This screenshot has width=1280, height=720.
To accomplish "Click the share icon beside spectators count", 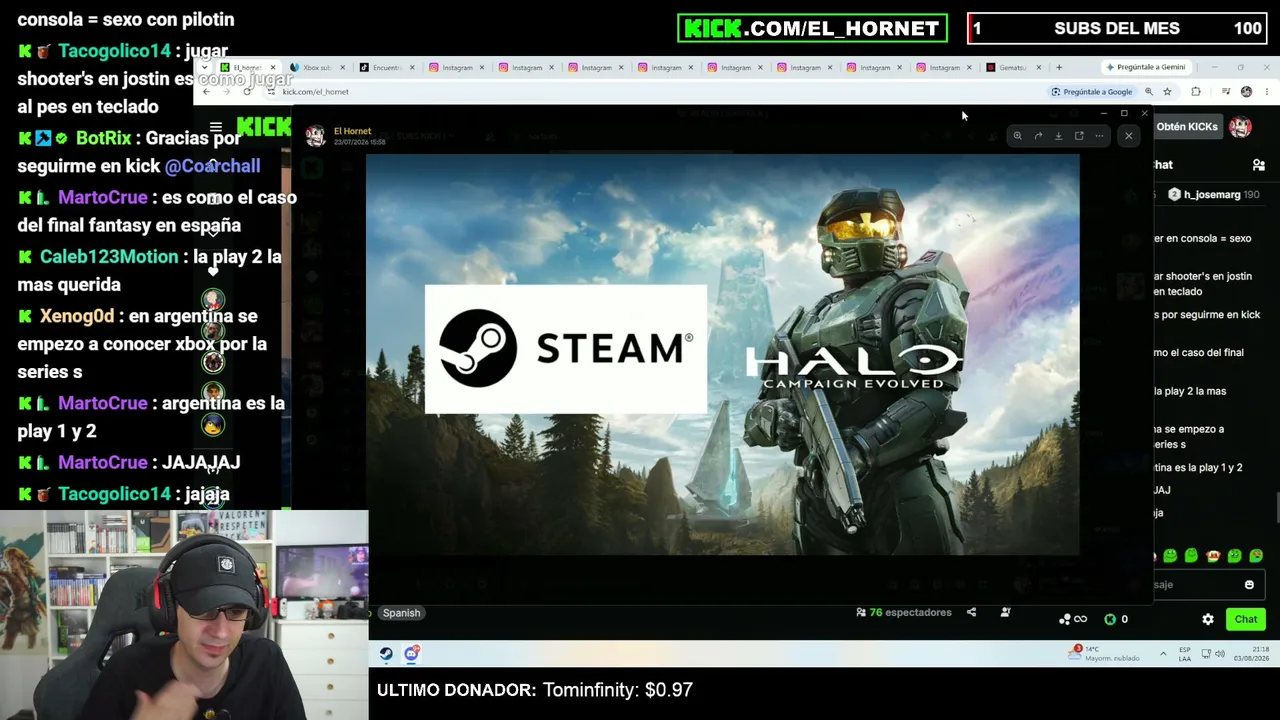I will tap(971, 612).
